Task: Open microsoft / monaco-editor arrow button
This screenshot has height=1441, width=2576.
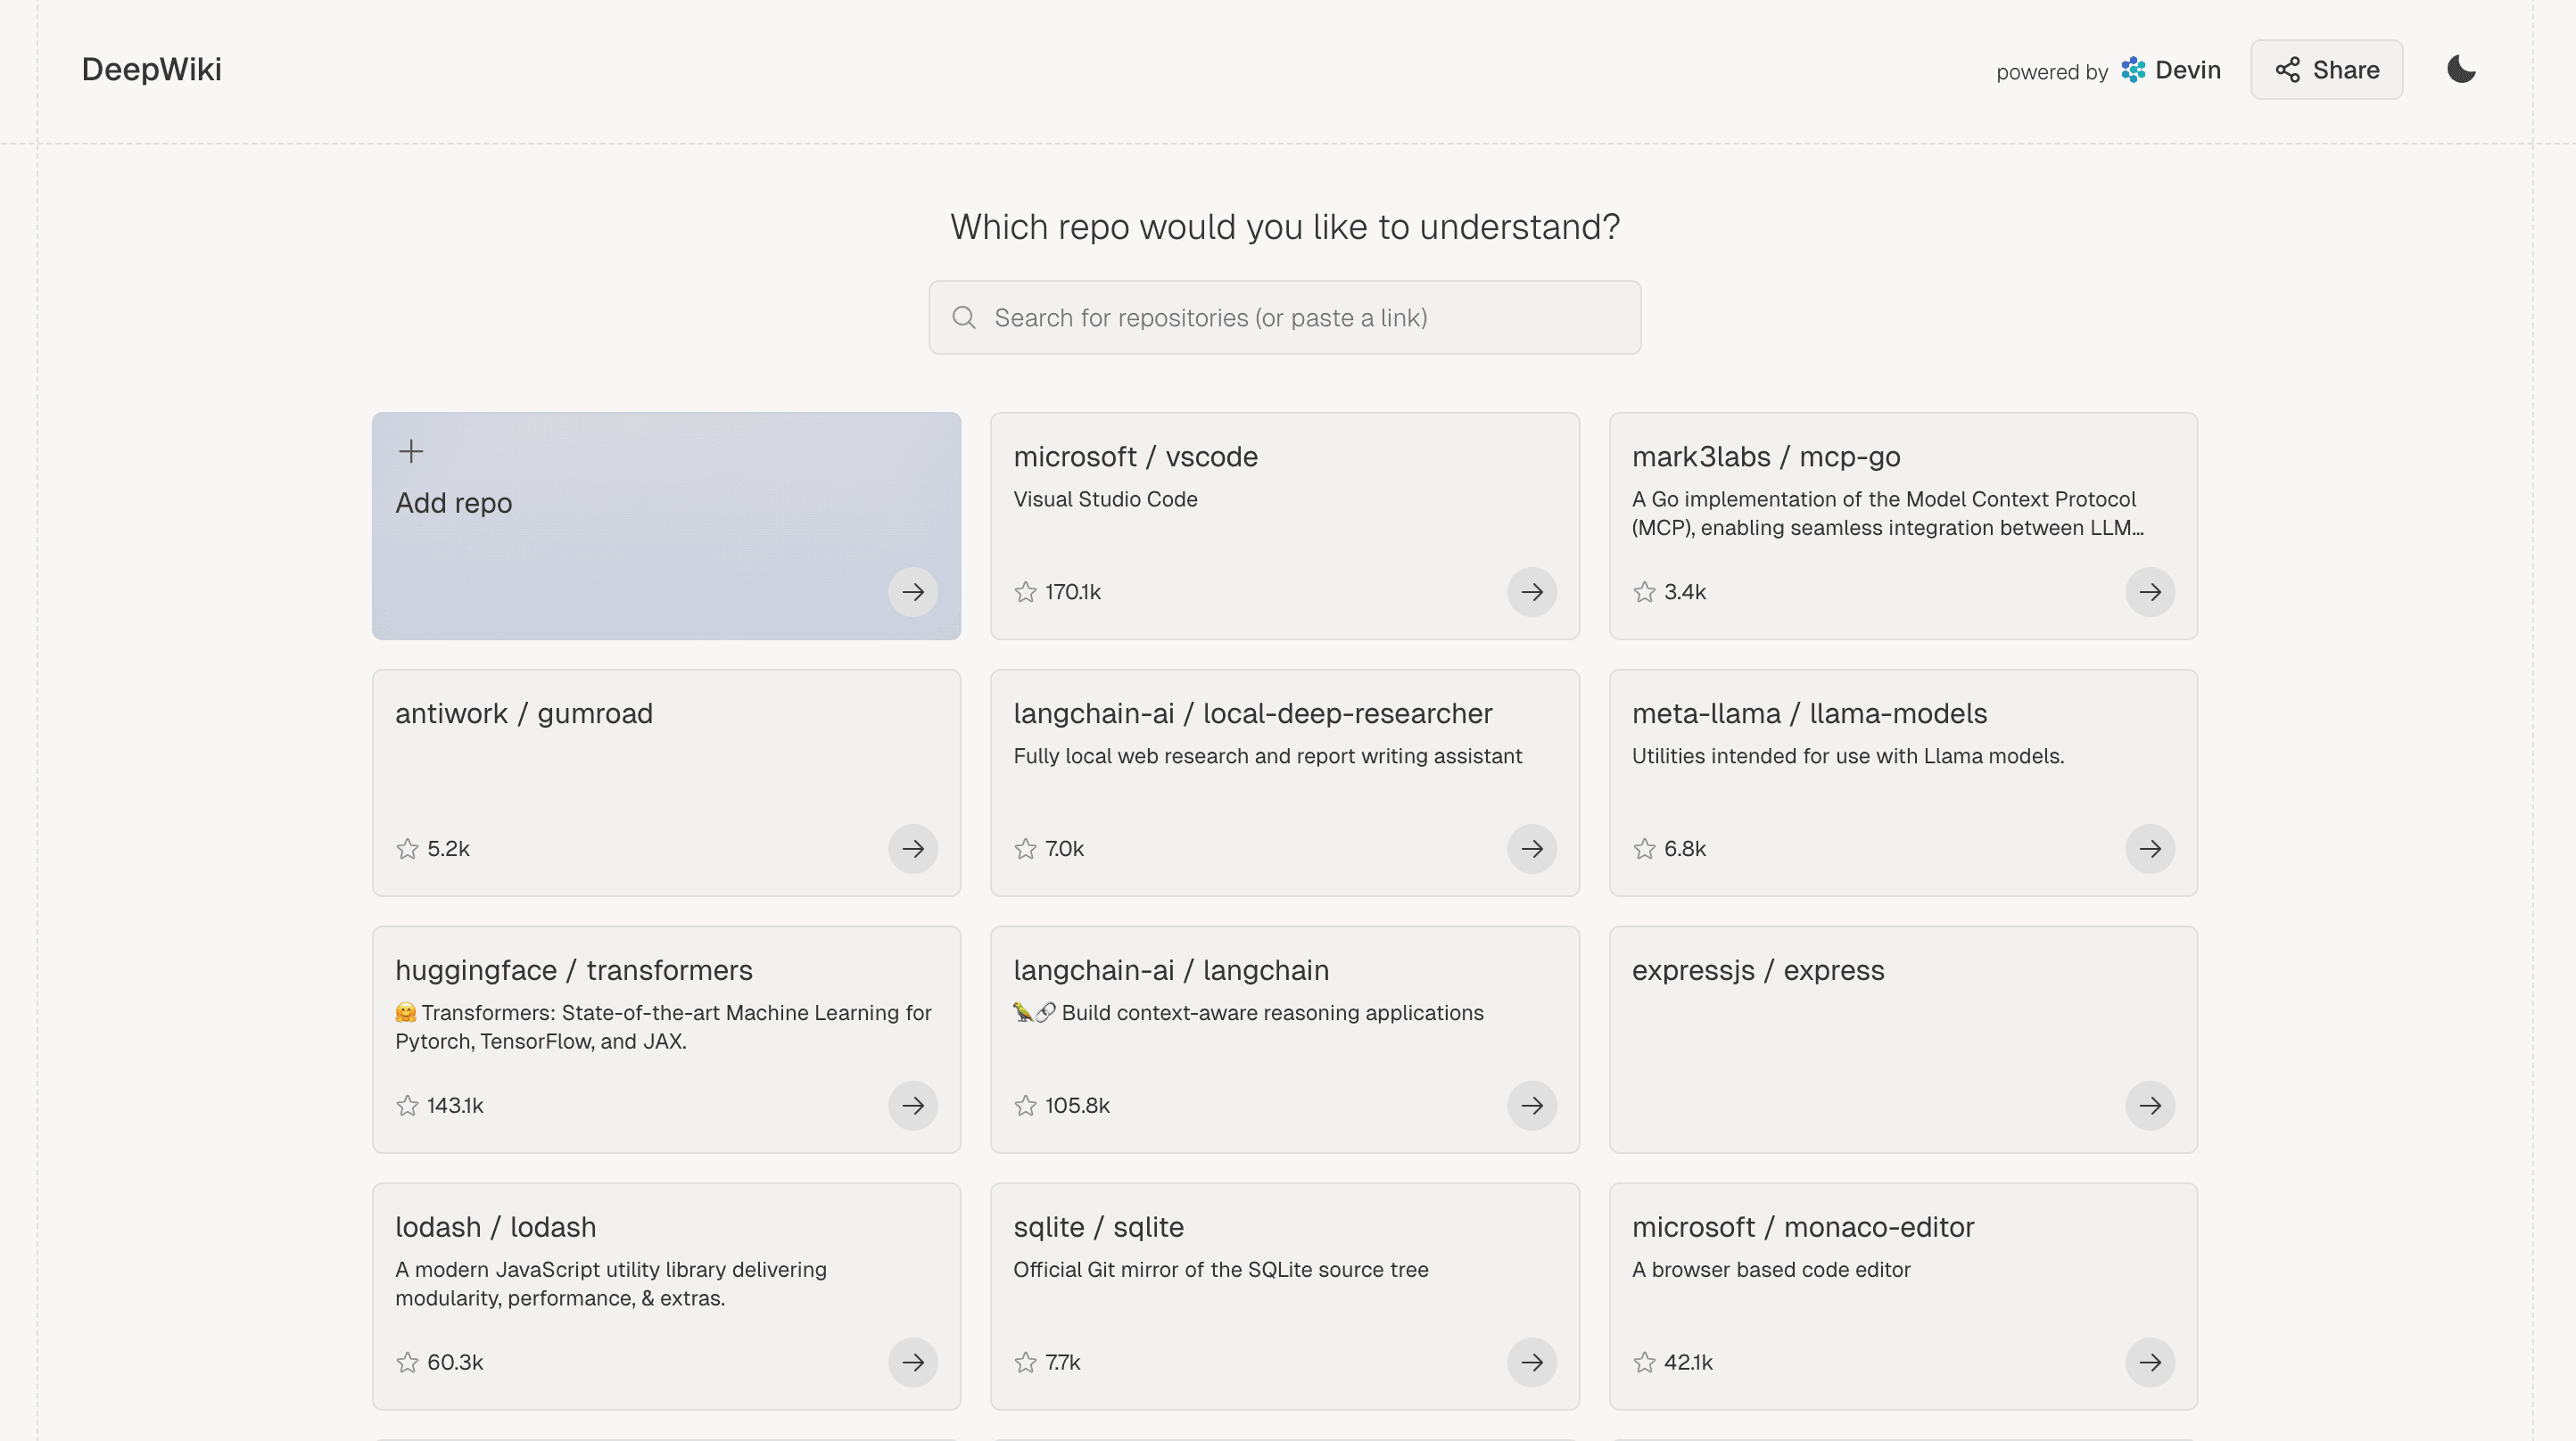Action: pyautogui.click(x=2149, y=1362)
